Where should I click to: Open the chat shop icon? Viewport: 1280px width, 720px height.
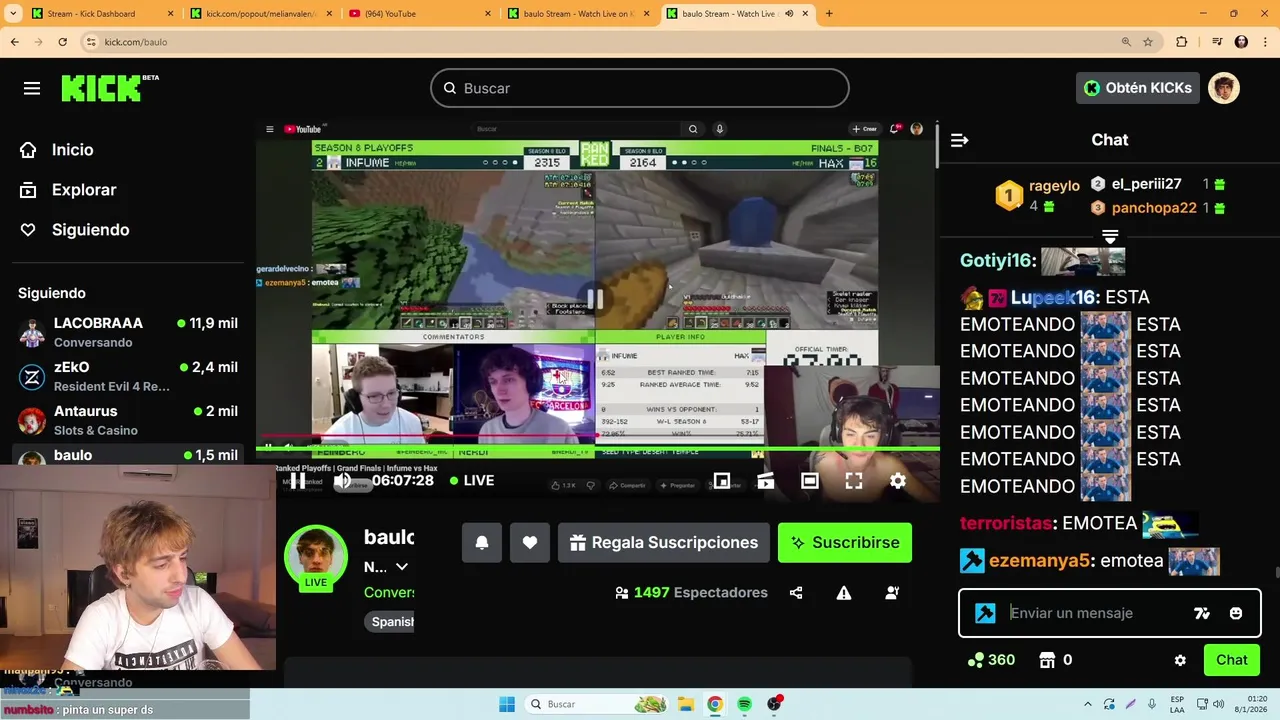coord(1047,660)
